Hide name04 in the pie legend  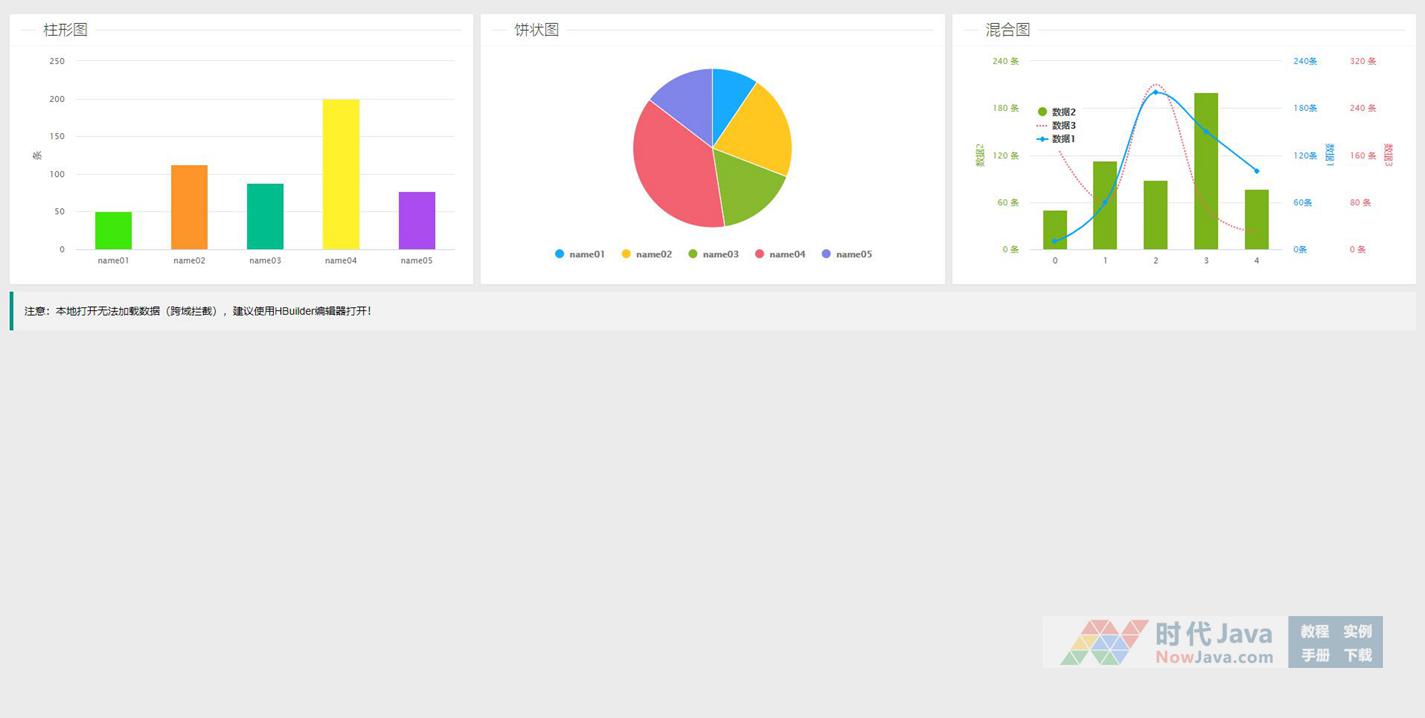tap(780, 254)
